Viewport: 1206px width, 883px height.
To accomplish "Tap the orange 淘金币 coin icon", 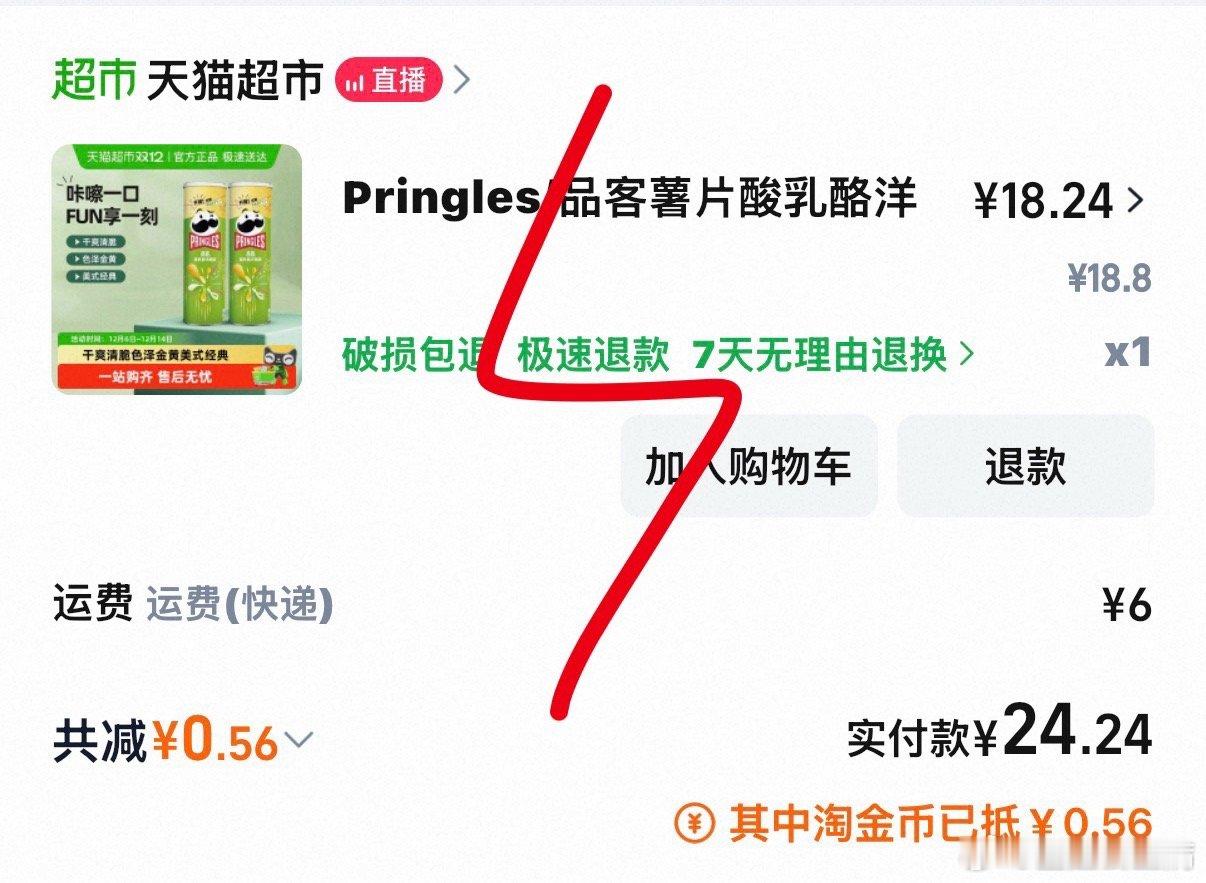I will [694, 822].
